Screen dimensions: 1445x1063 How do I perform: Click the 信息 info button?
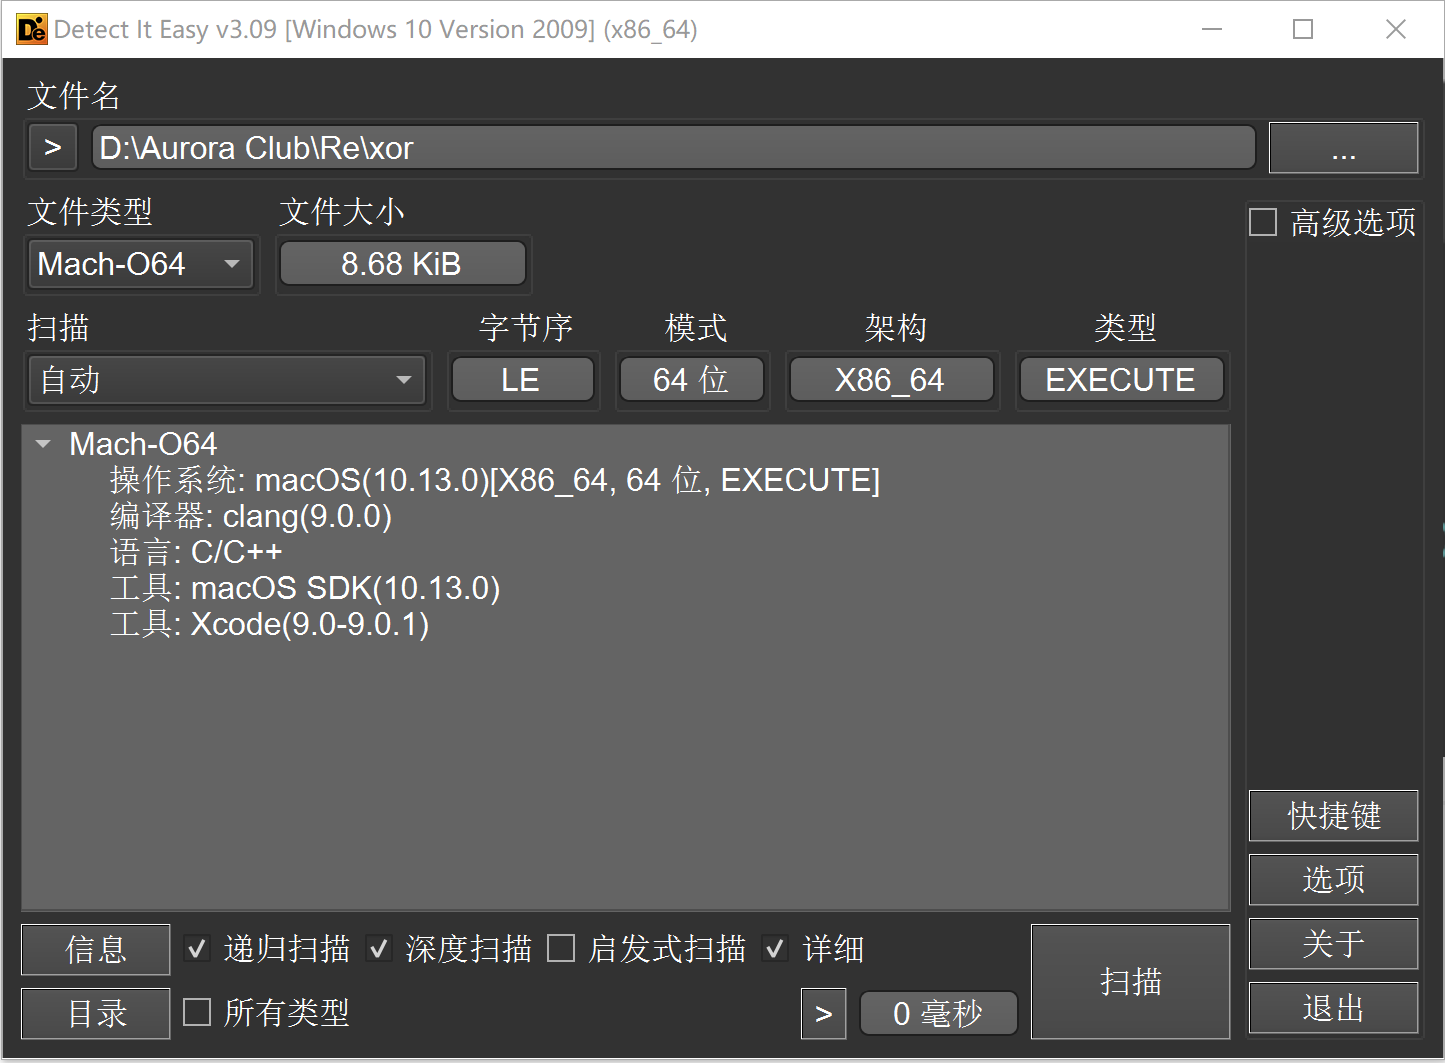tap(96, 950)
